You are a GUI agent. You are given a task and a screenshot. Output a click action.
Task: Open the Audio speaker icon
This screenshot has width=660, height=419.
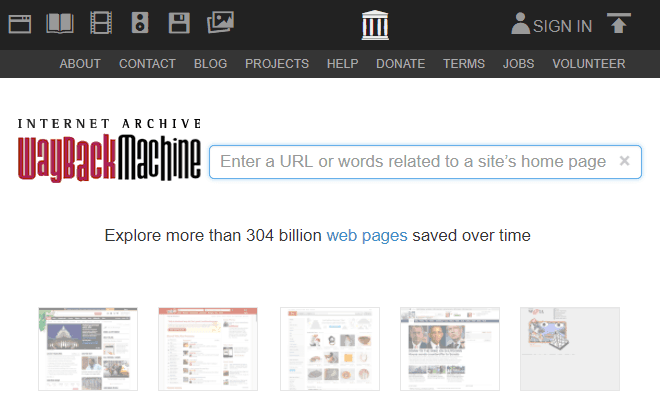140,23
